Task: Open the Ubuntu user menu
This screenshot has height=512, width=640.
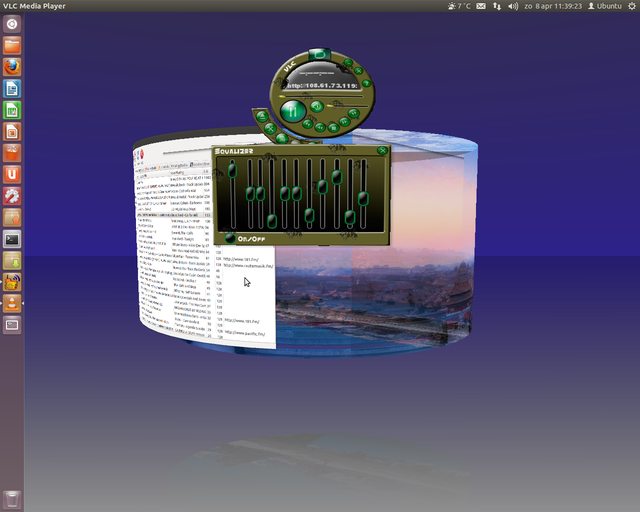Action: 605,6
